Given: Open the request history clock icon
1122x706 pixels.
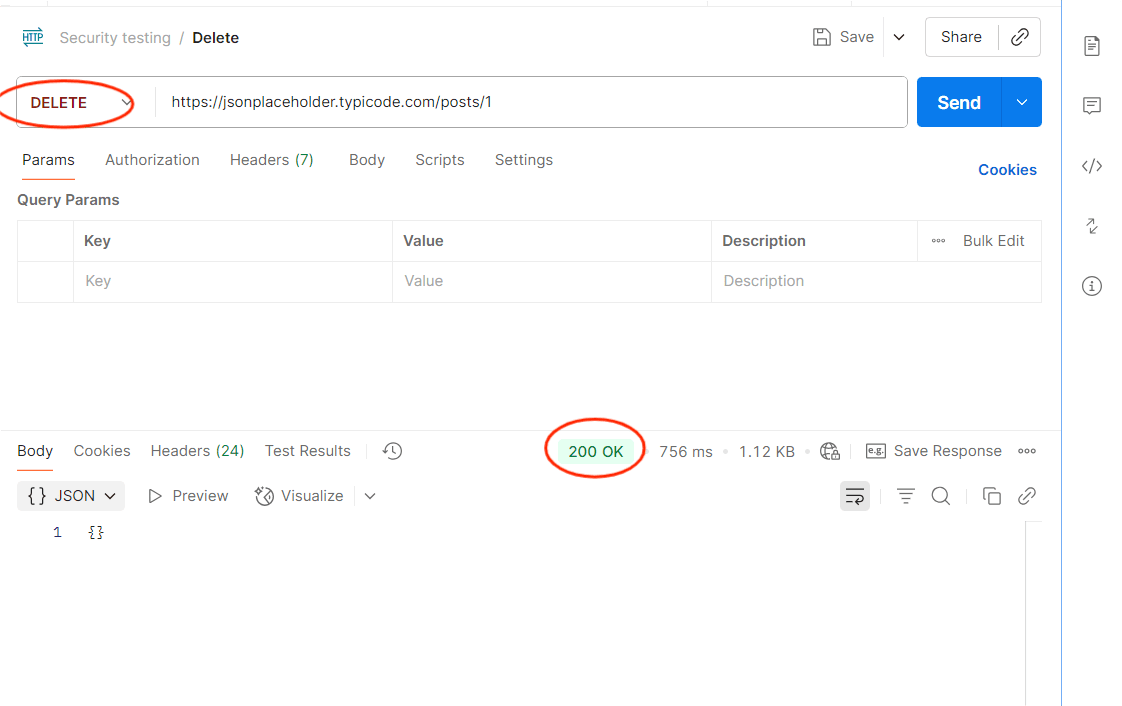Looking at the screenshot, I should point(391,451).
